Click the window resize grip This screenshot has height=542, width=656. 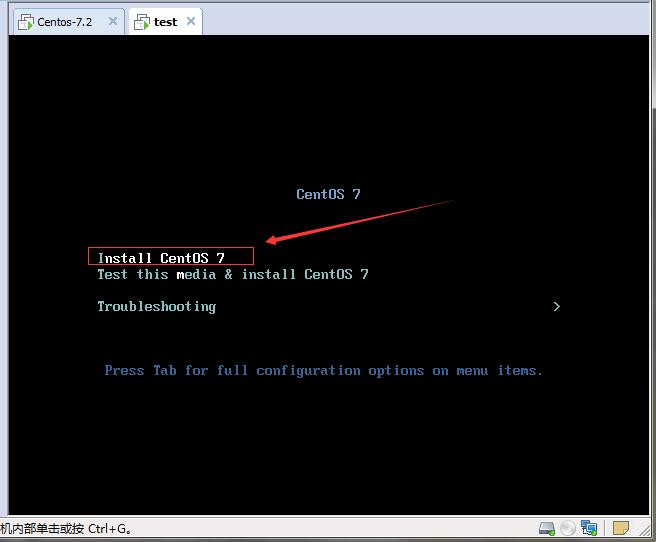point(645,530)
